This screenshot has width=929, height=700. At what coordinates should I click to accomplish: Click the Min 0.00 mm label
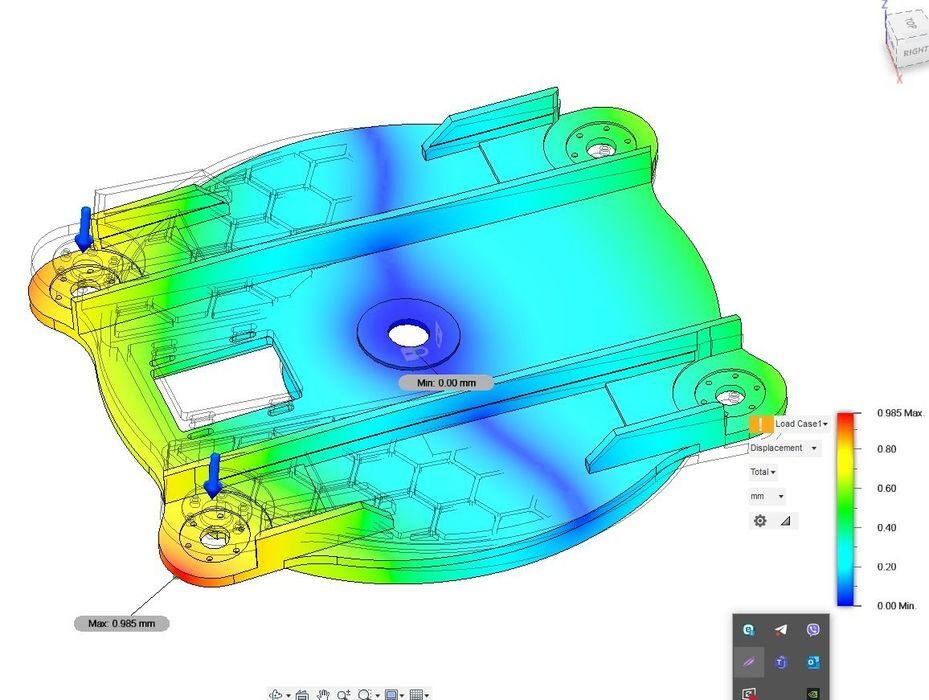pos(445,382)
